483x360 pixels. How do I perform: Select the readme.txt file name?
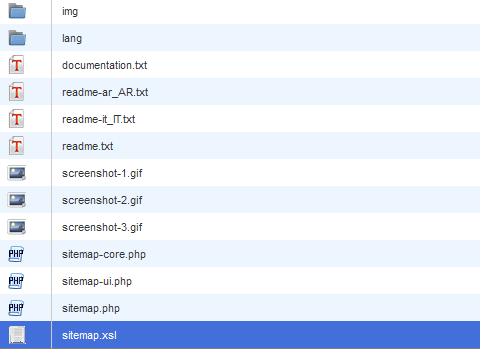coord(87,146)
